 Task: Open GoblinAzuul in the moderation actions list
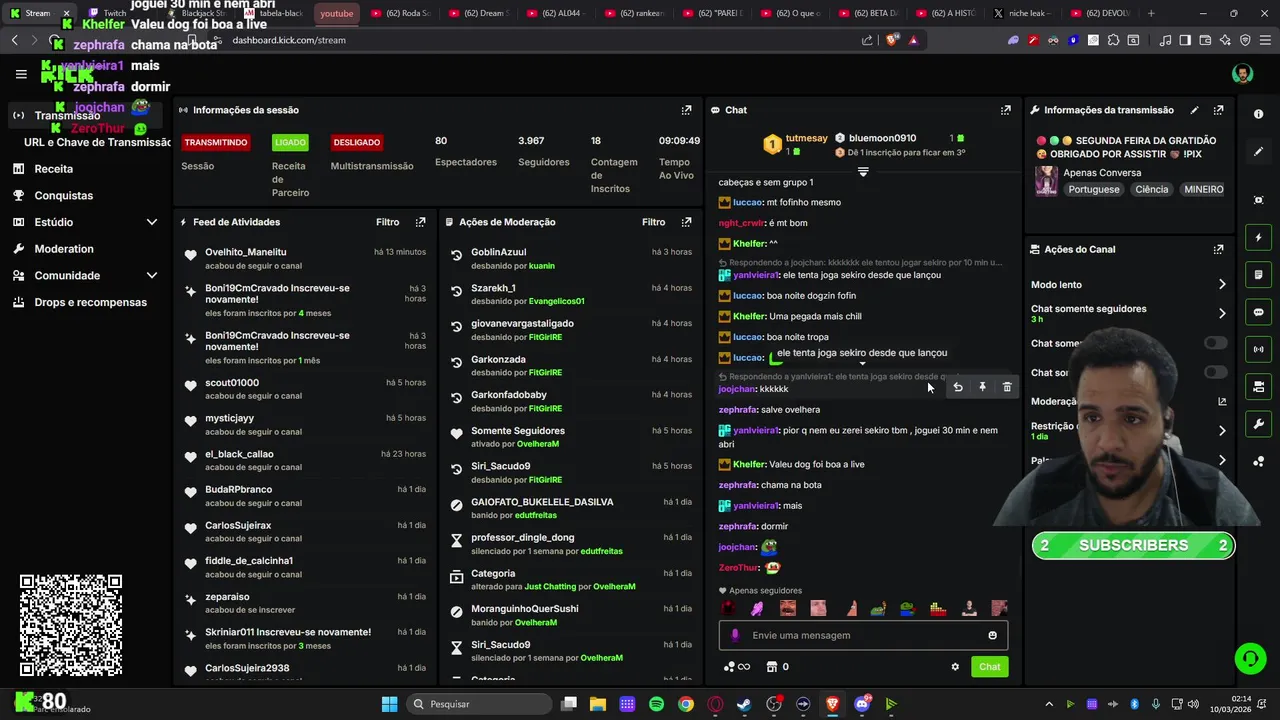[x=498, y=252]
